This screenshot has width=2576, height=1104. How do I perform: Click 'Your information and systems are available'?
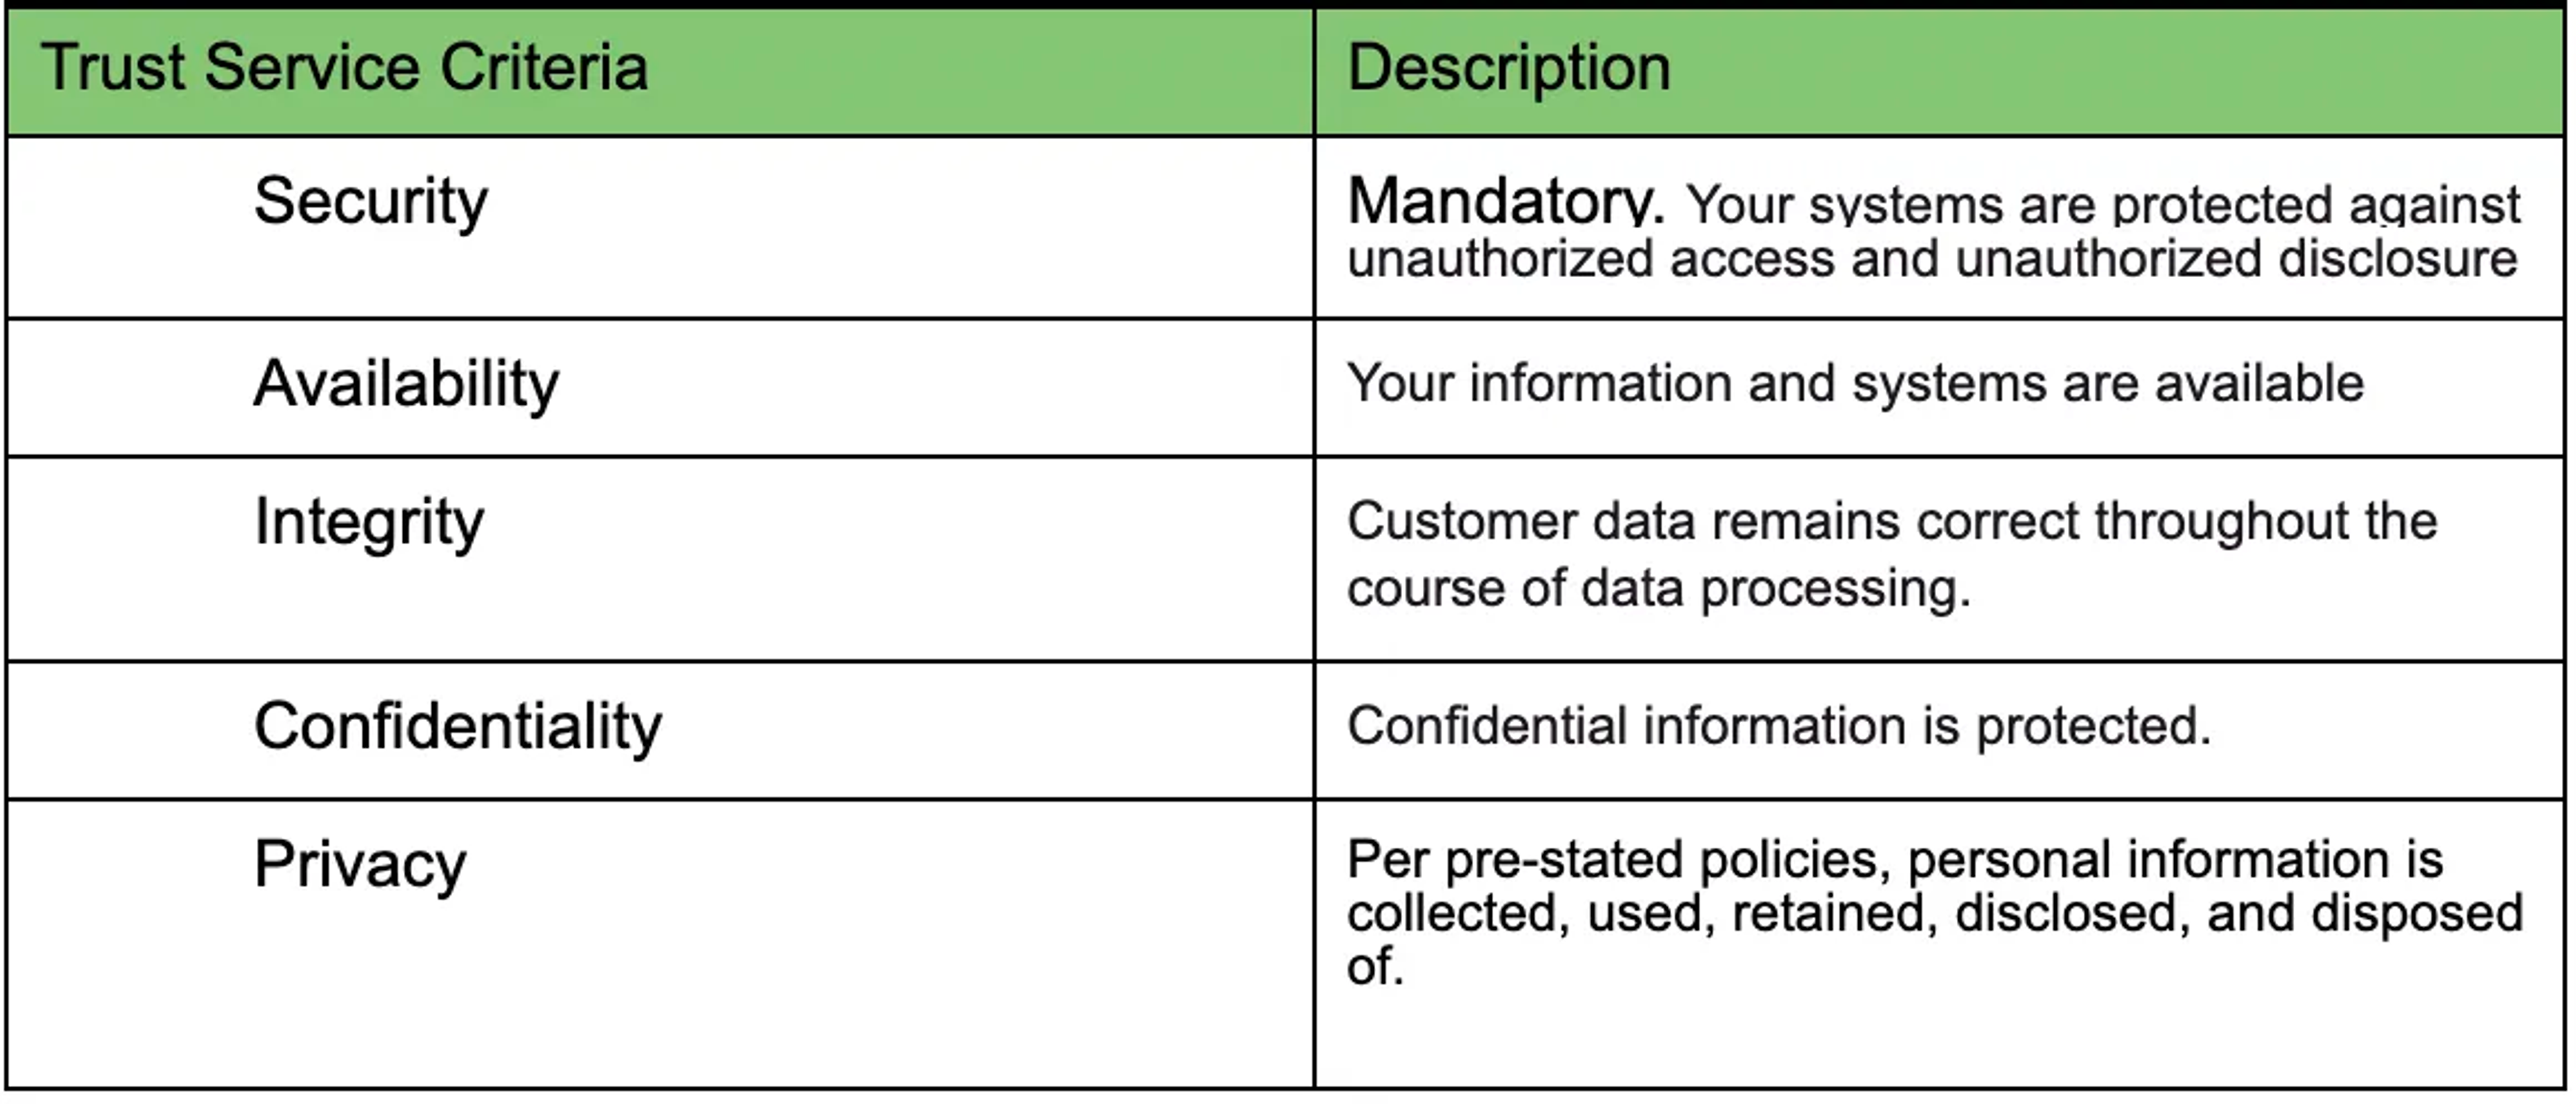click(x=1855, y=384)
